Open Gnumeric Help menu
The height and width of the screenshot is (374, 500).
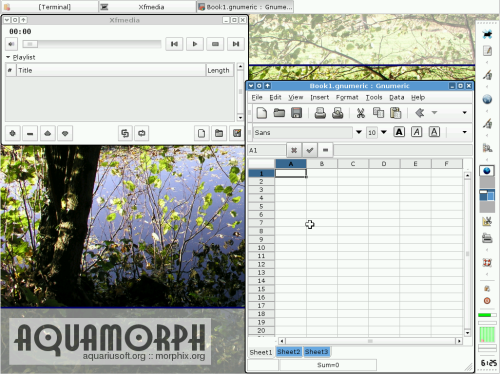click(418, 97)
